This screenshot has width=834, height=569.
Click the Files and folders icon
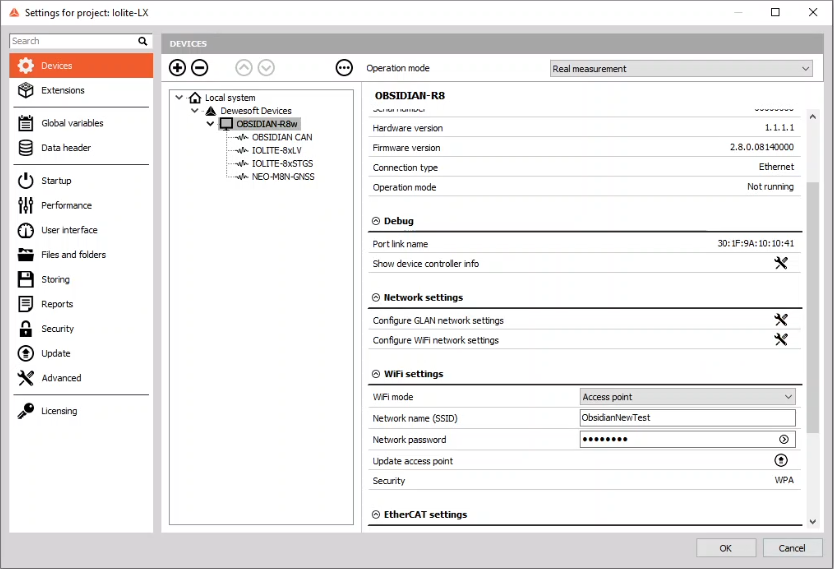pos(26,255)
